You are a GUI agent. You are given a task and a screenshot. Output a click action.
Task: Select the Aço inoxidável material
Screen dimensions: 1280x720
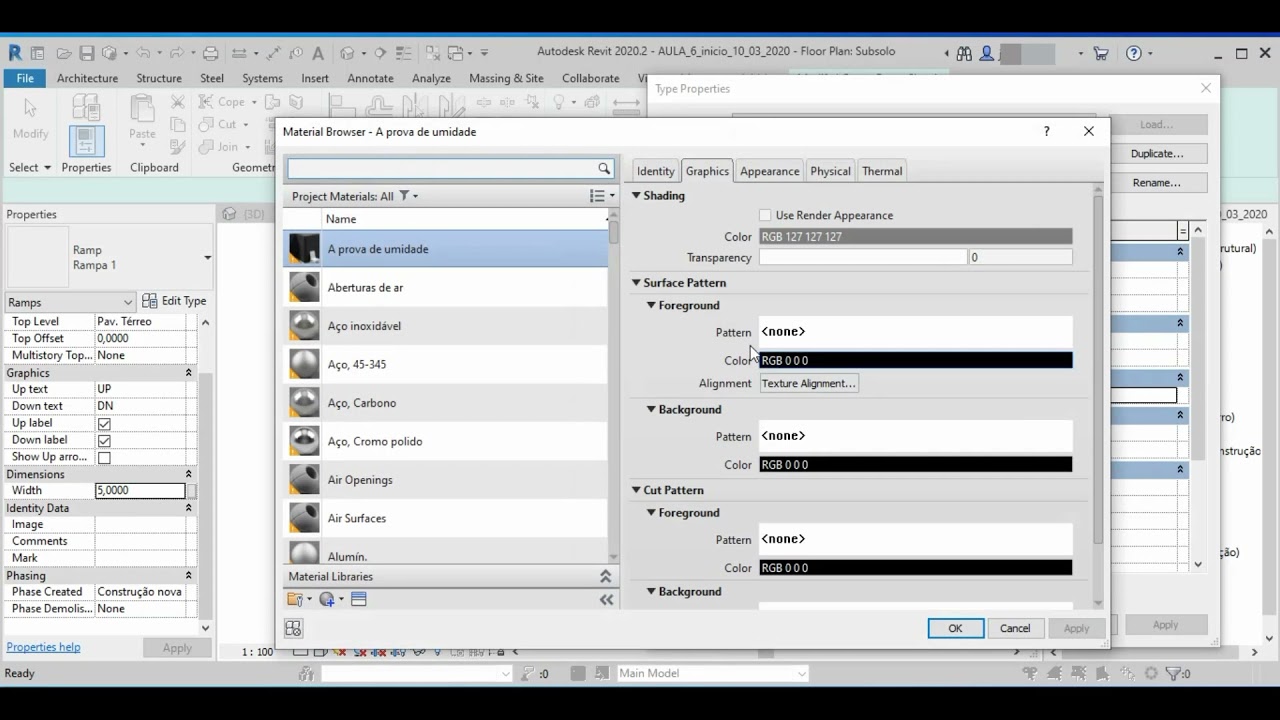[x=445, y=326]
